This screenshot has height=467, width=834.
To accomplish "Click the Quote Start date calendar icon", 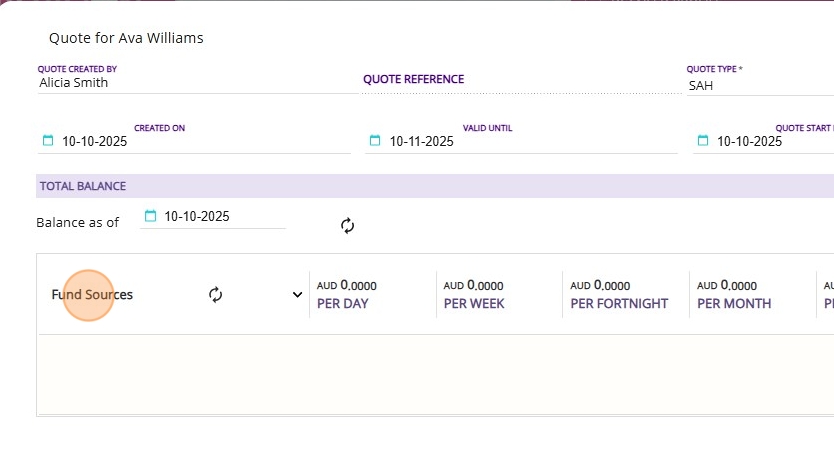I will click(x=703, y=141).
